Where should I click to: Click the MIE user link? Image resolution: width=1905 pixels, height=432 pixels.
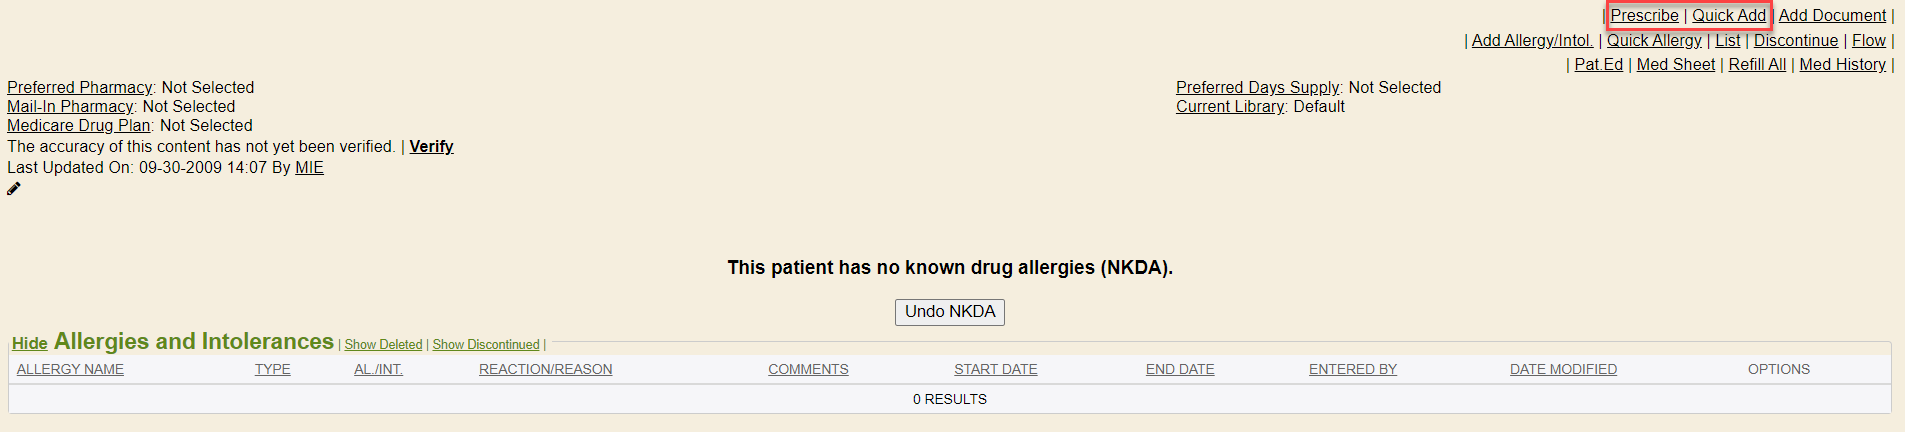point(309,168)
